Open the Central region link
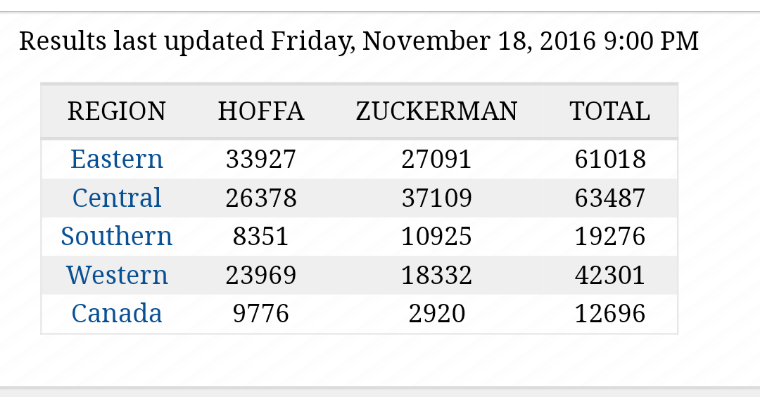This screenshot has height=397, width=760. [116, 198]
